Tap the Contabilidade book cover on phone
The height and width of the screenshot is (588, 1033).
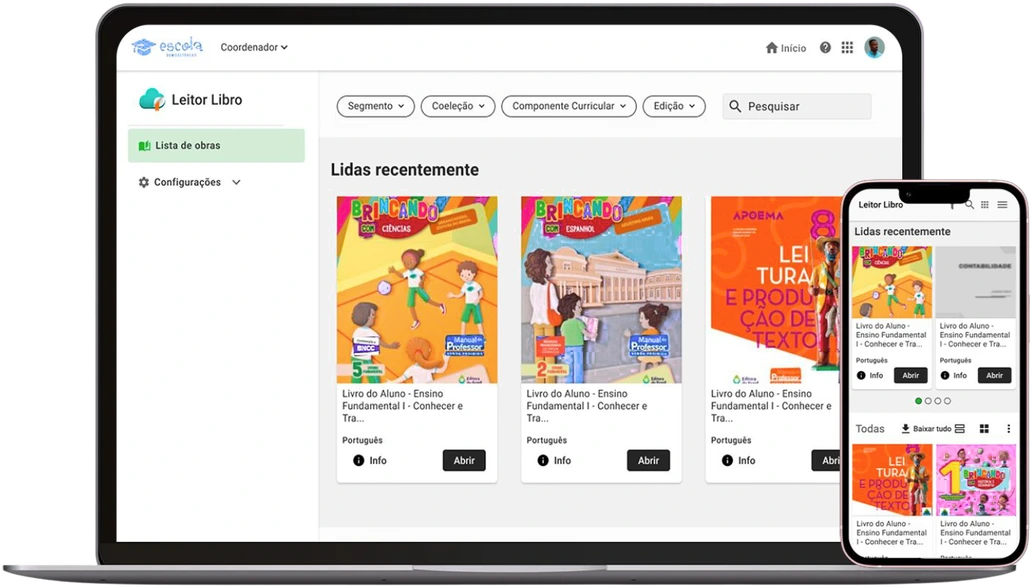(x=976, y=282)
